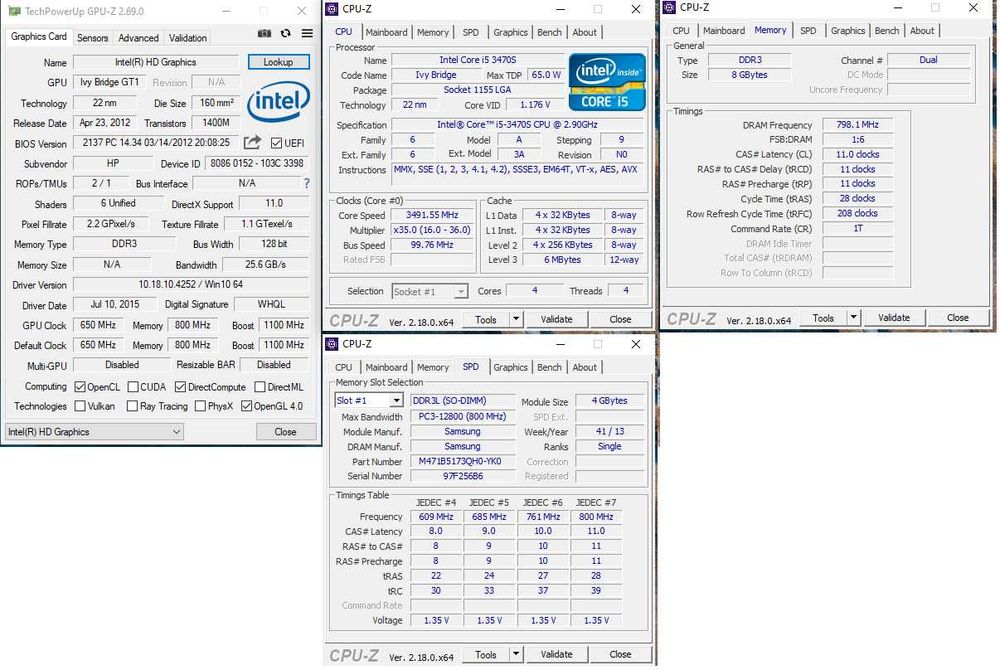Click the Specification field i5-3470S CPU
Viewport: 1000px width, 670px height.
pos(517,125)
